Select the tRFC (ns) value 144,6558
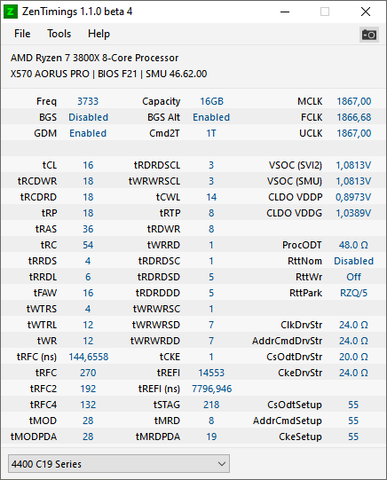This screenshot has width=387, height=480. (88, 357)
